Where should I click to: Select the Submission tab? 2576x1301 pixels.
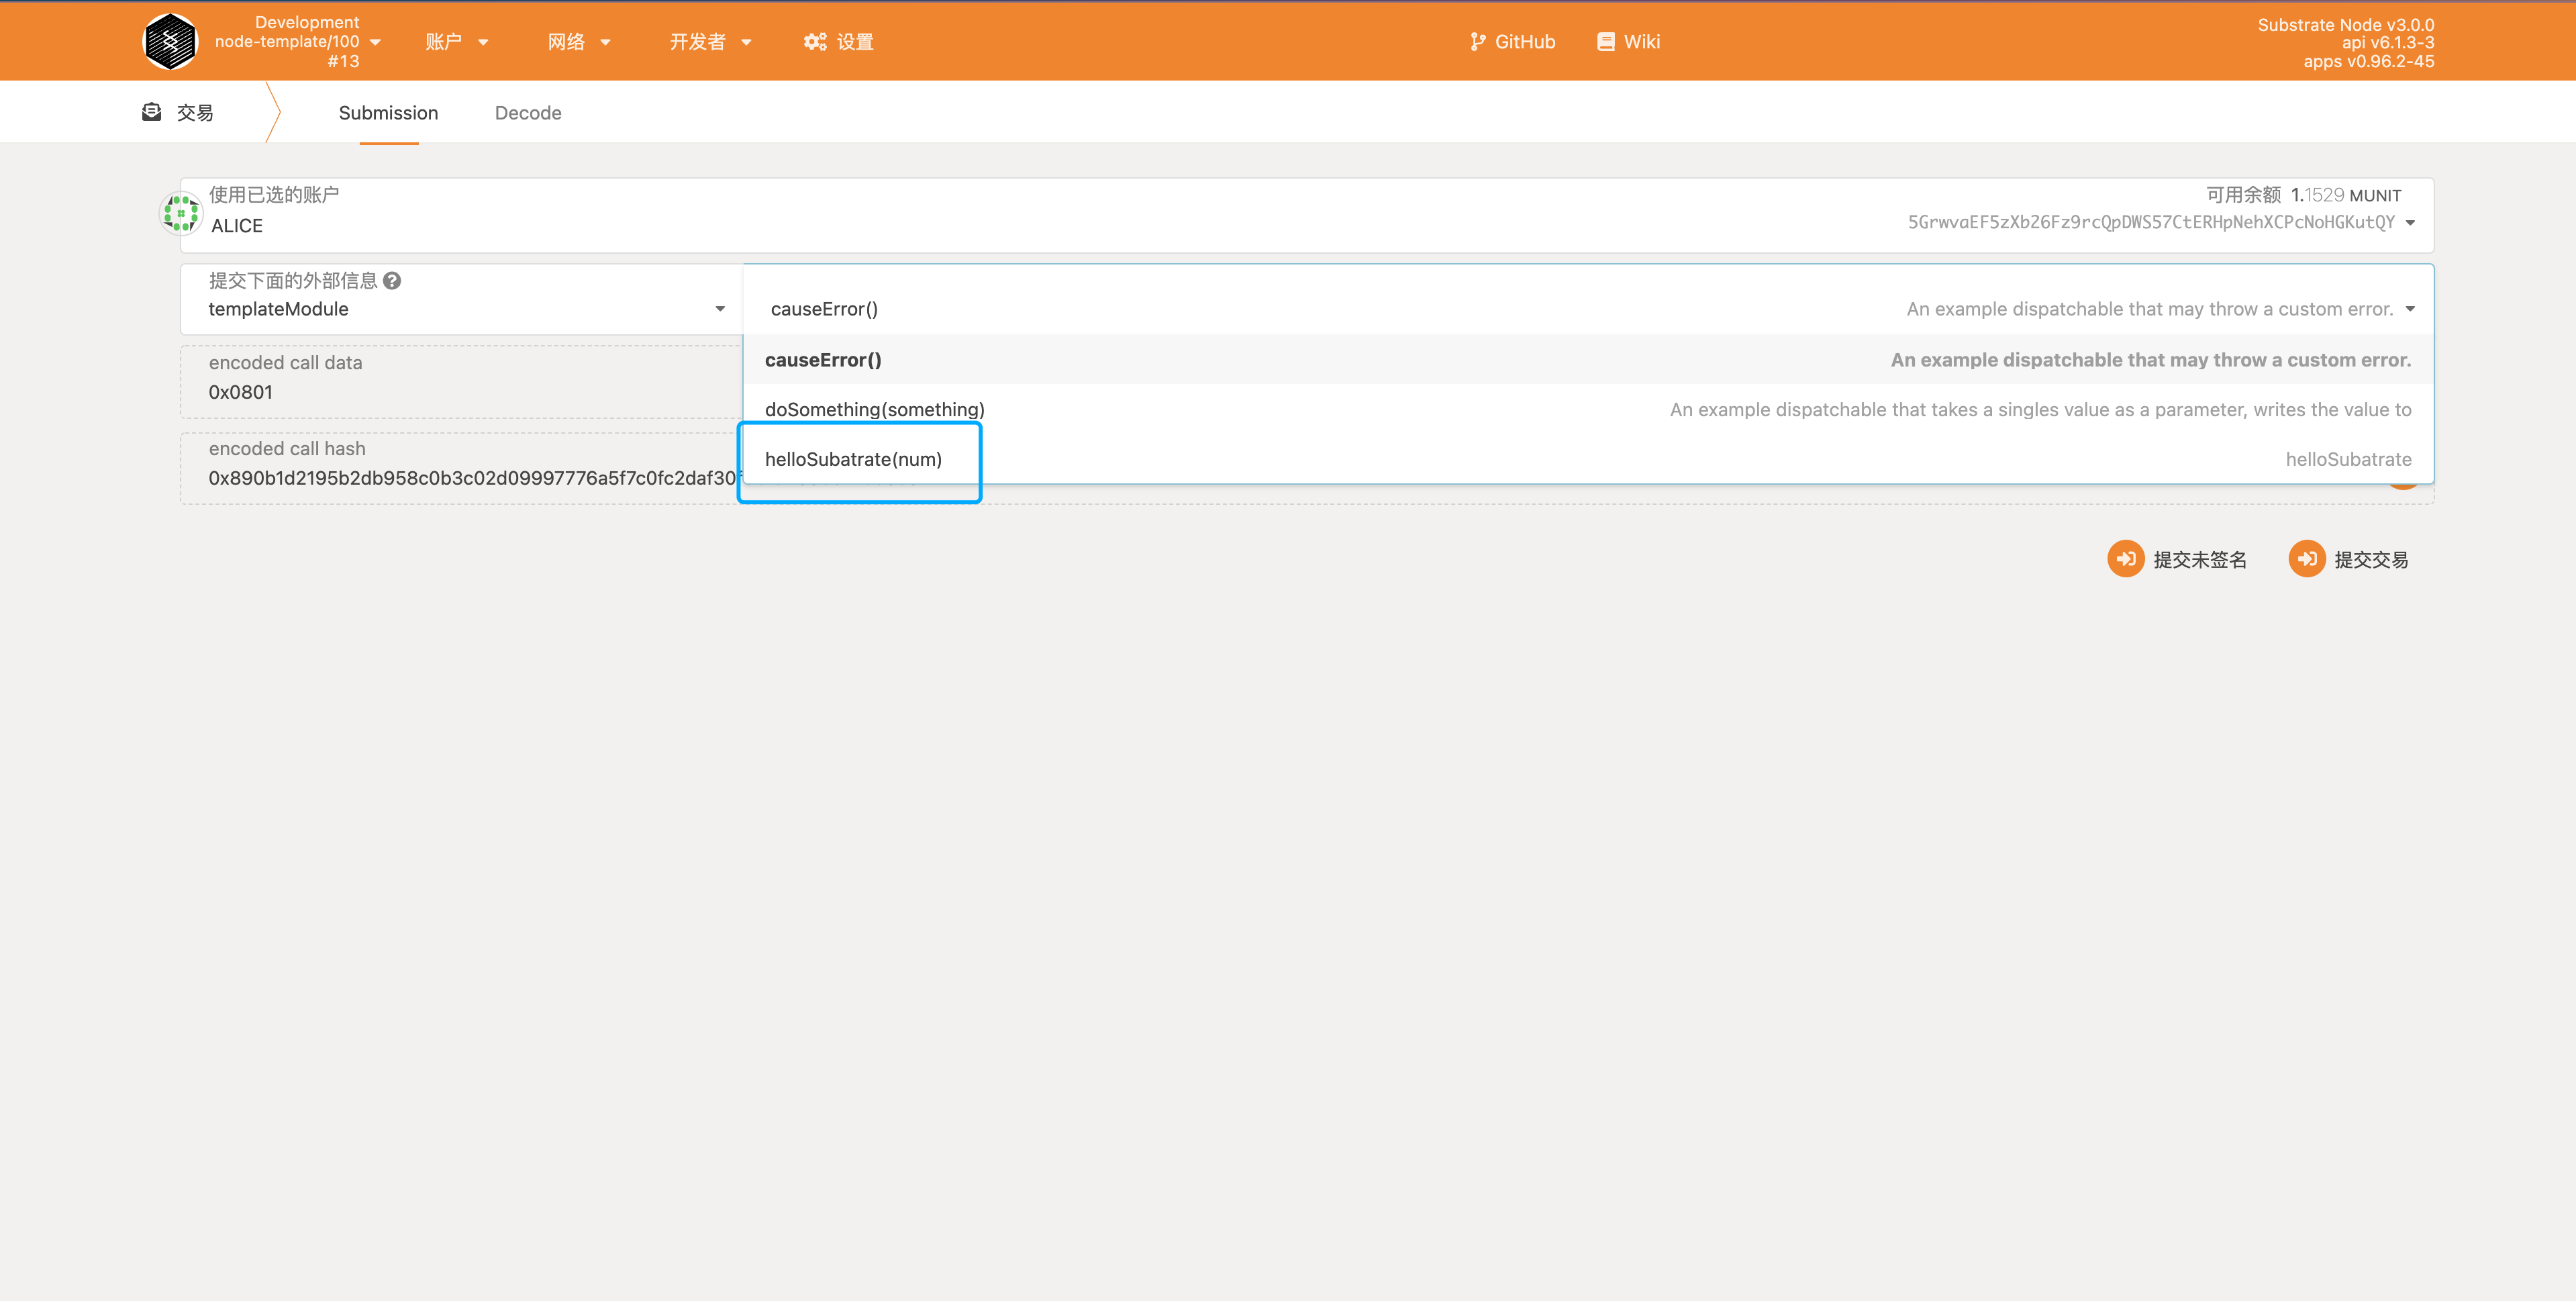388,113
